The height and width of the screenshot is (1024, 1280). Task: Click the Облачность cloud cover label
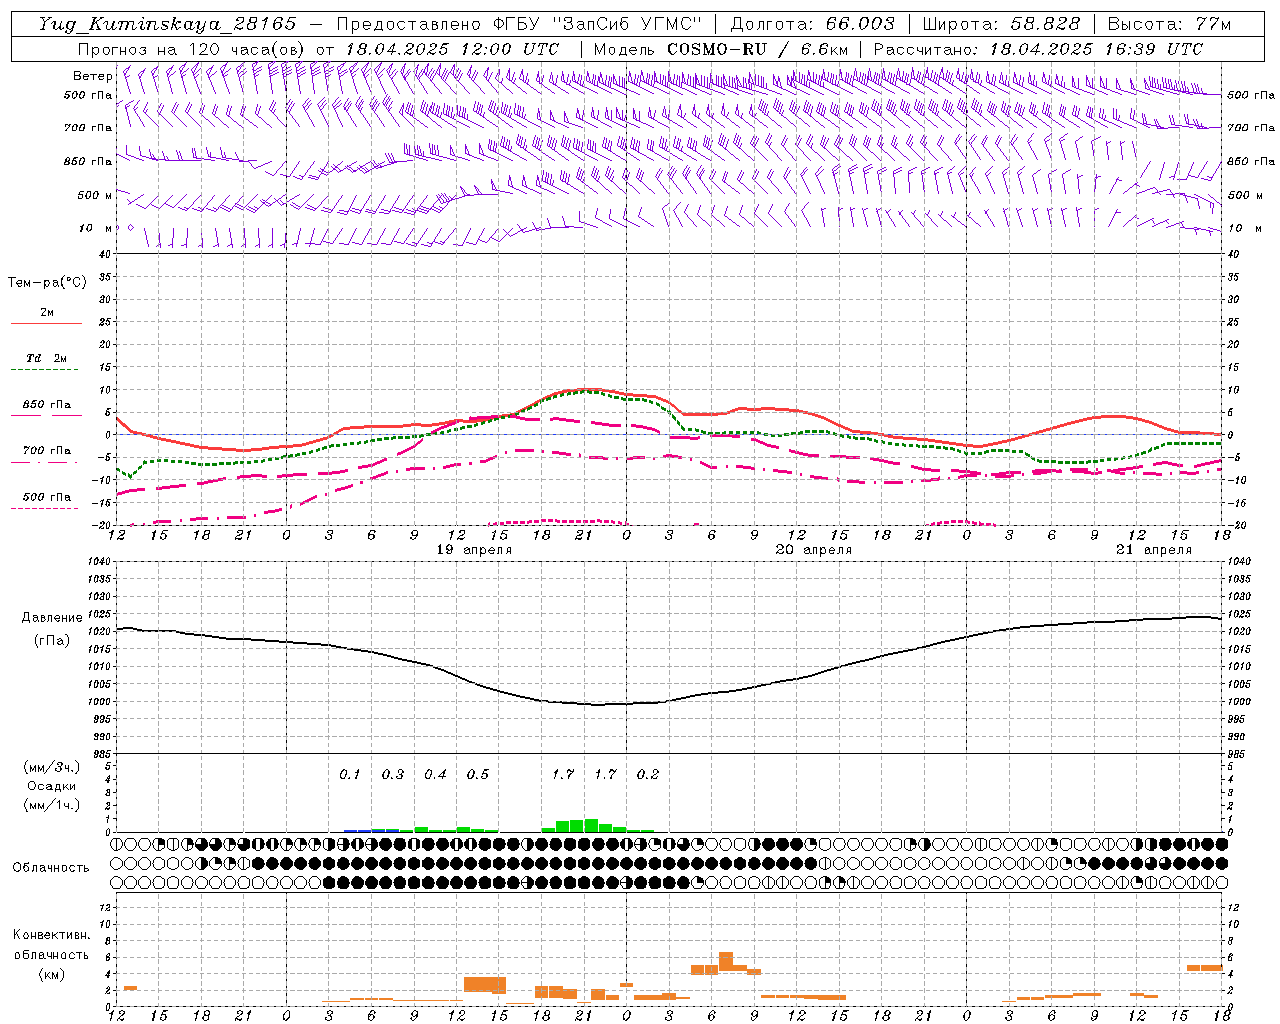point(51,868)
